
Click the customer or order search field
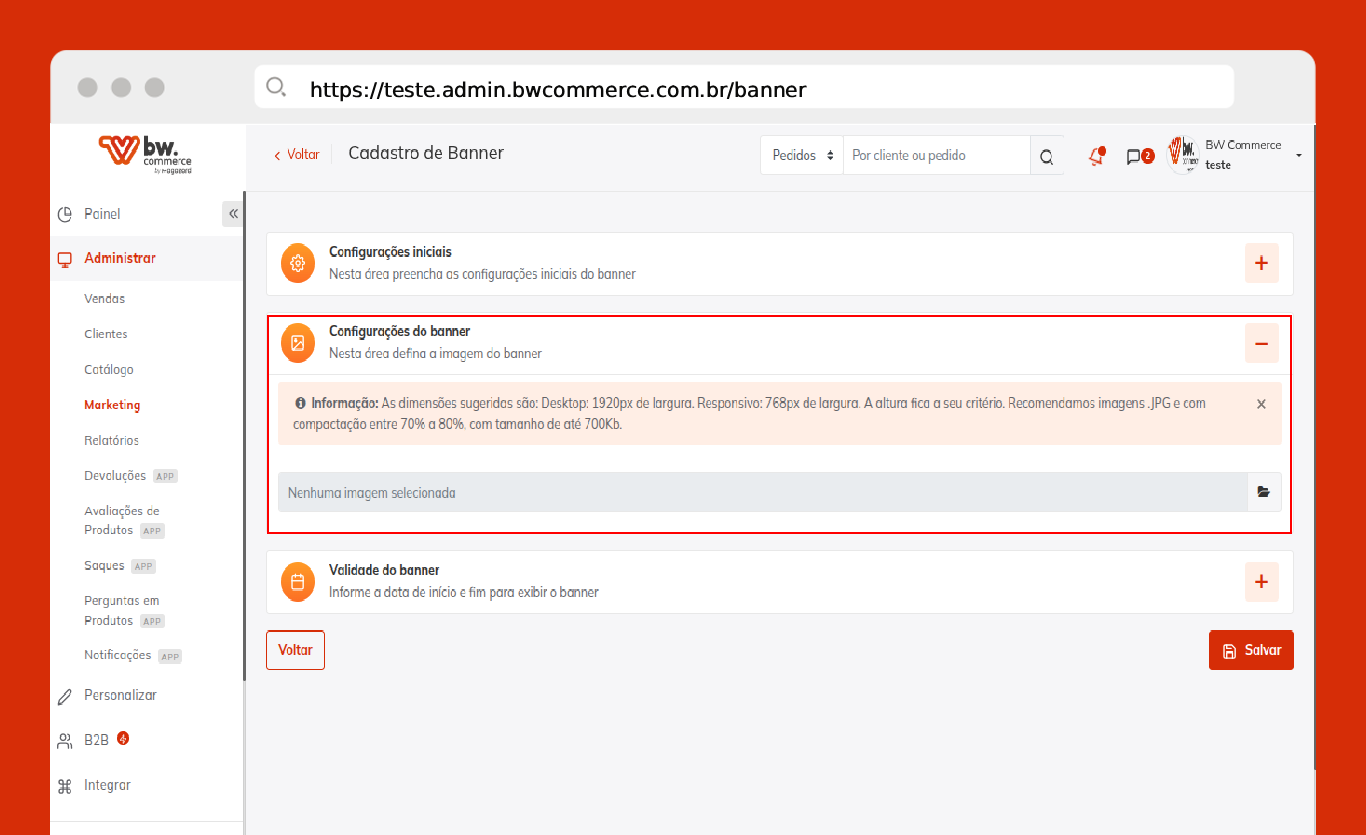pos(935,156)
